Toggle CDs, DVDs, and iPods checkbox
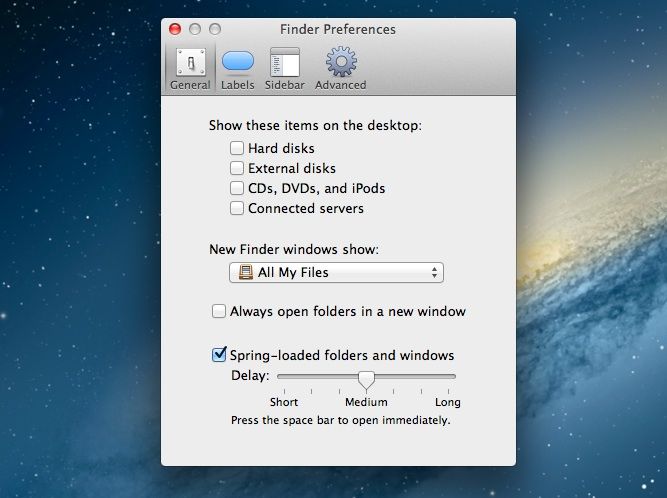 coord(237,188)
